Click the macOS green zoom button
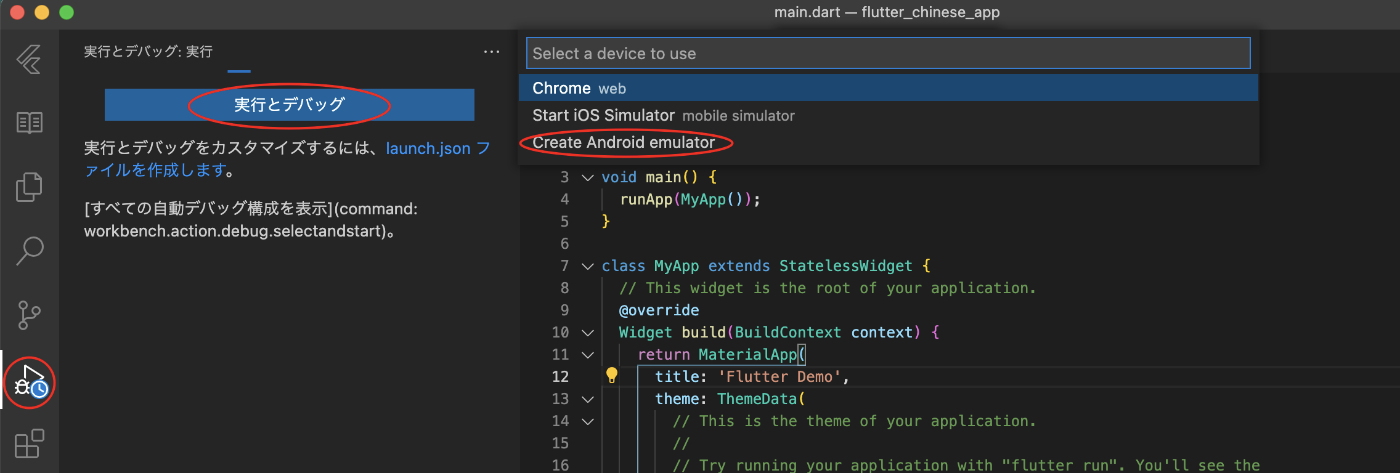Screen dimensions: 1400x473 click(x=66, y=13)
